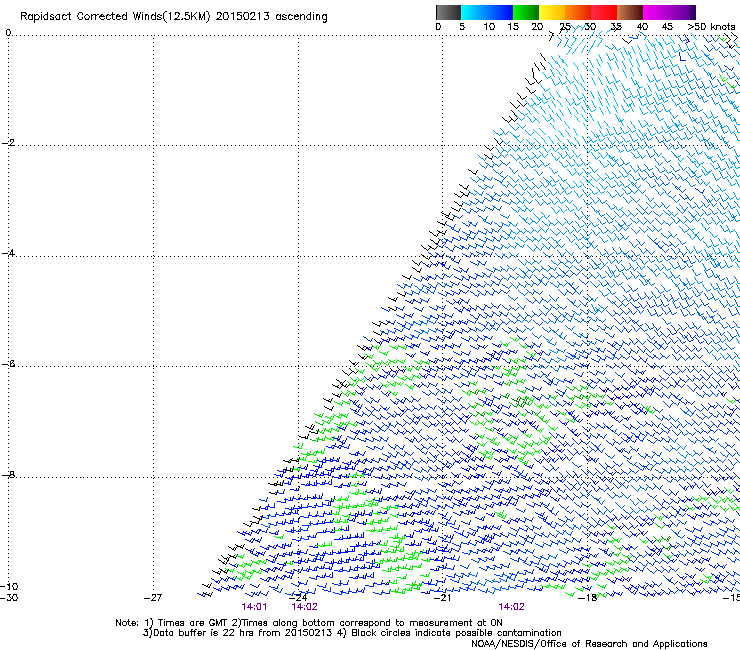
Task: Pick the brown 35-40 knots legend swatch
Action: click(x=630, y=12)
